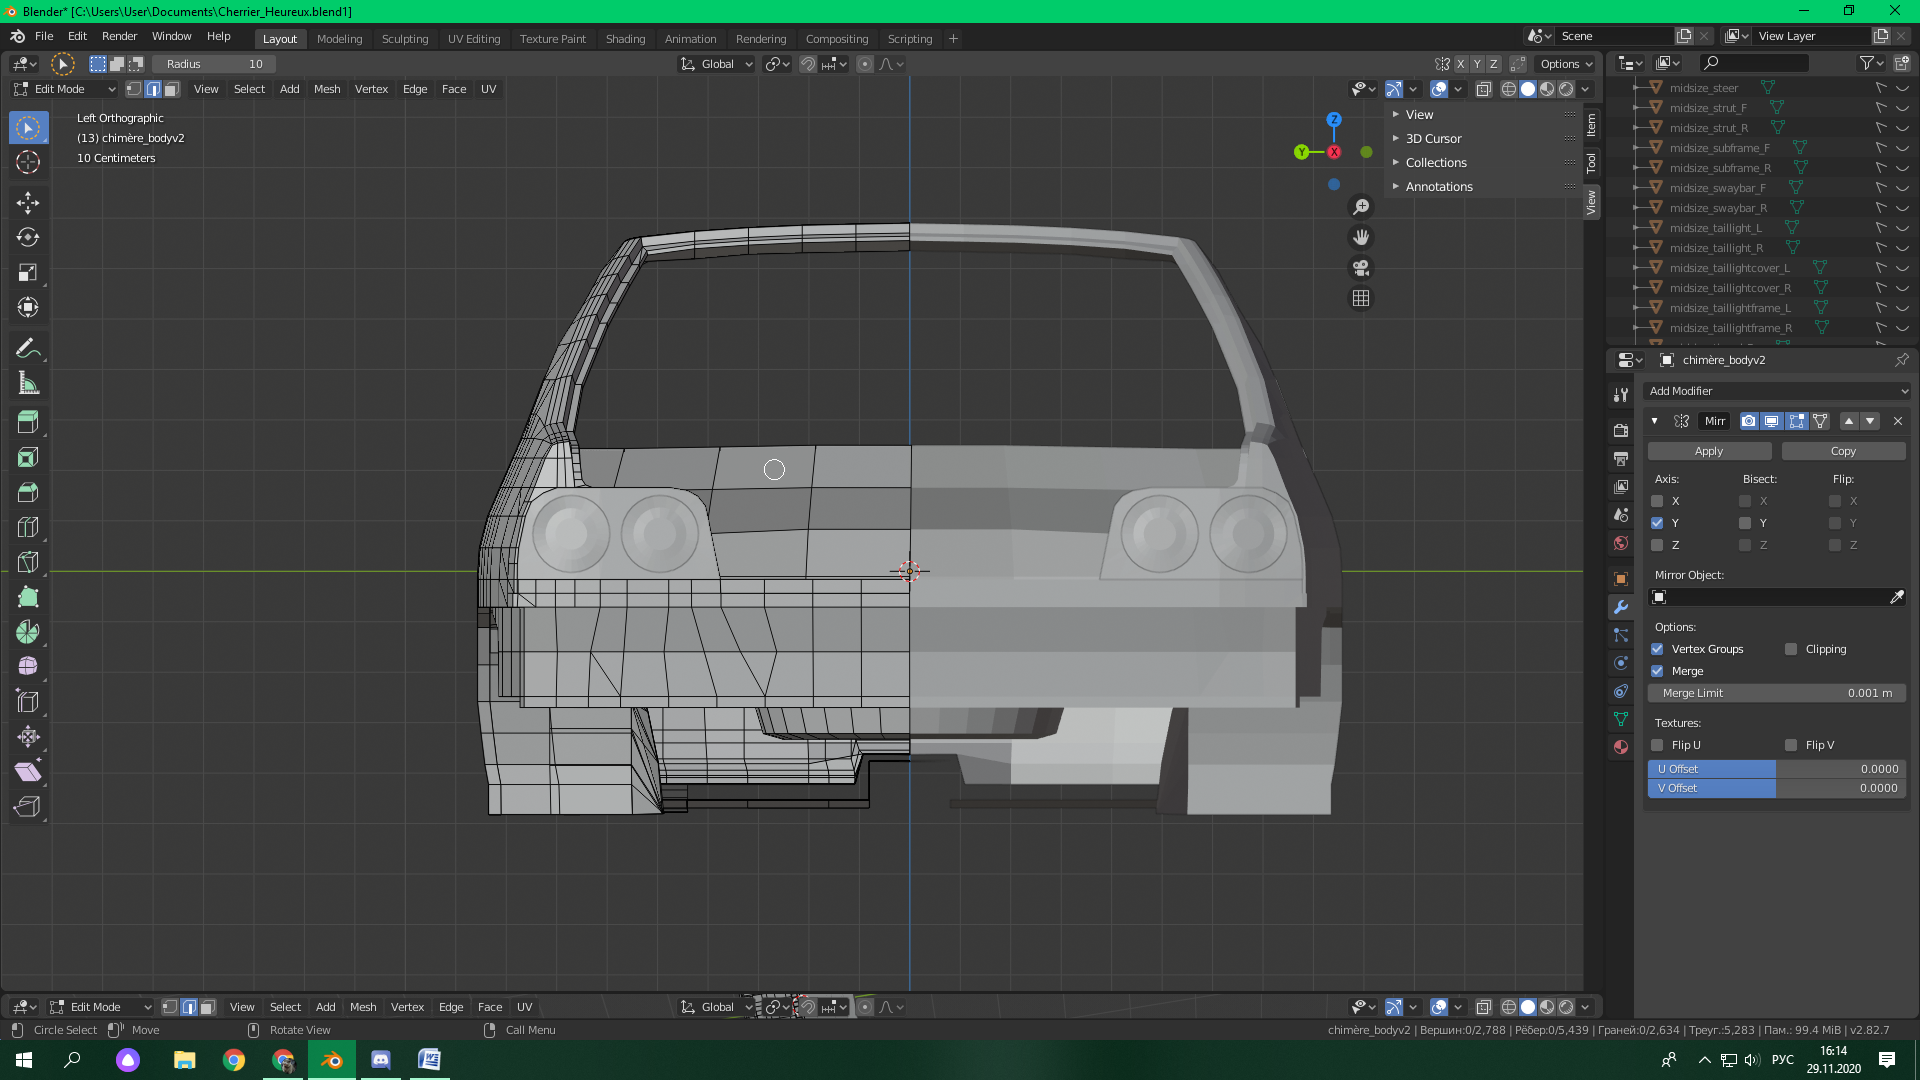This screenshot has width=1920, height=1080.
Task: Activate the Annotate pencil tool
Action: click(28, 348)
